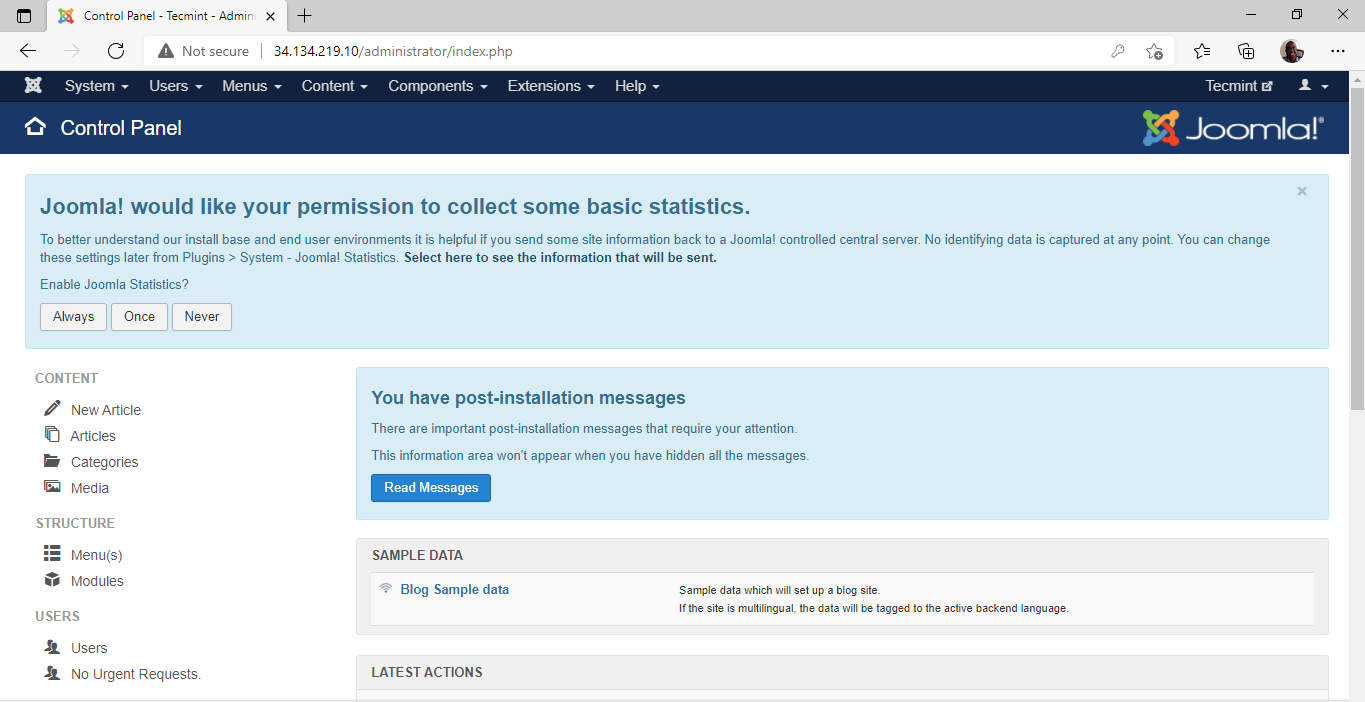
Task: Open the New Article link
Action: point(106,410)
